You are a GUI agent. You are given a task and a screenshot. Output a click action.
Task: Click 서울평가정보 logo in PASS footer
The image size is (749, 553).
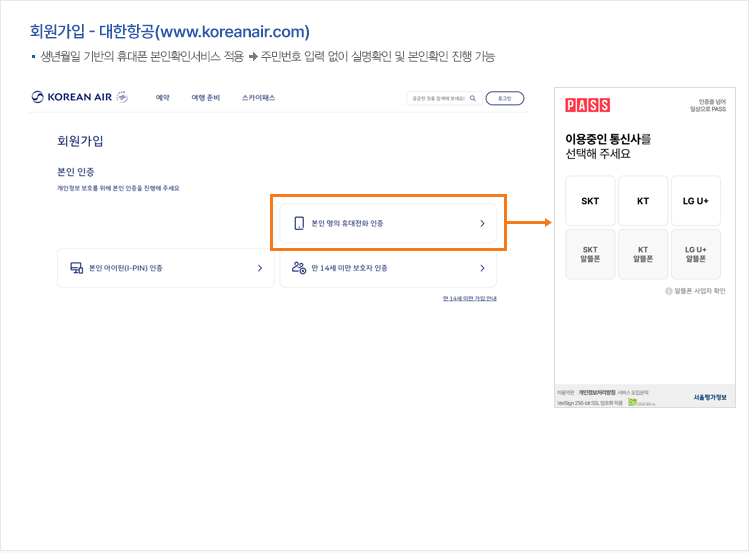[710, 397]
